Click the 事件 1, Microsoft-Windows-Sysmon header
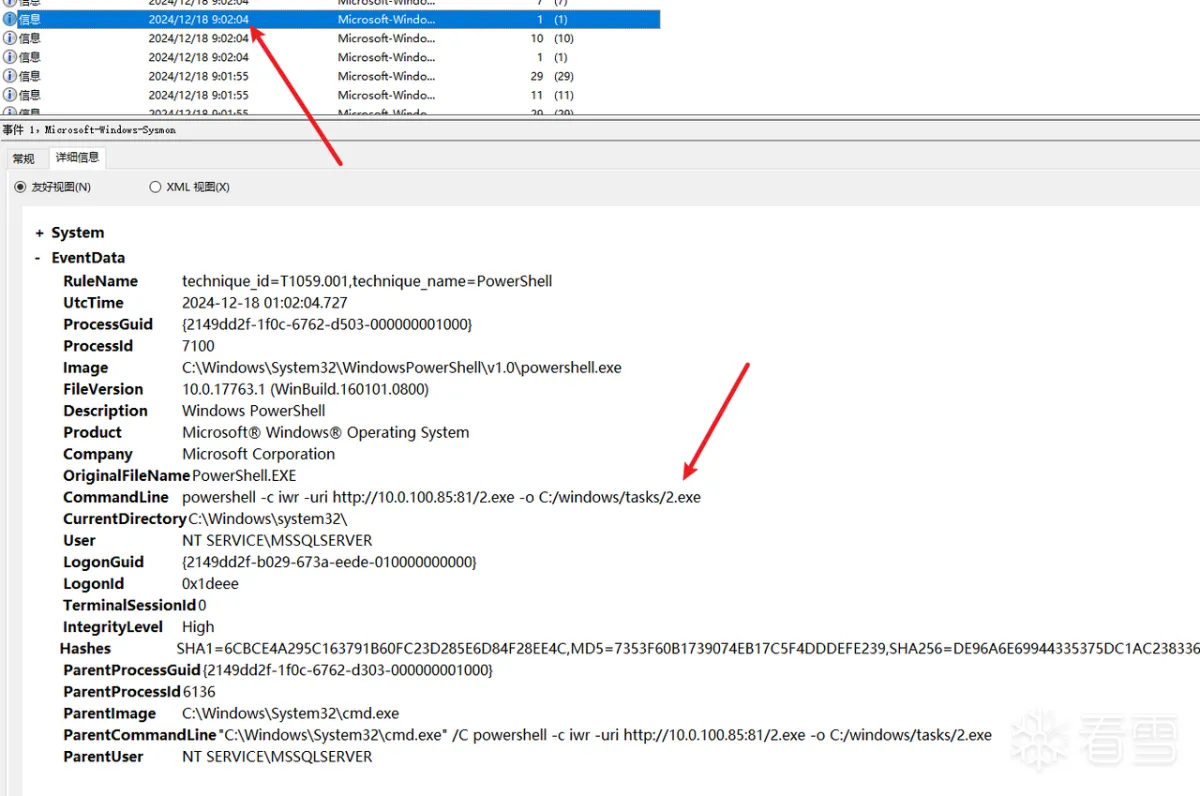Screen dimensions: 1200x796 (89, 130)
